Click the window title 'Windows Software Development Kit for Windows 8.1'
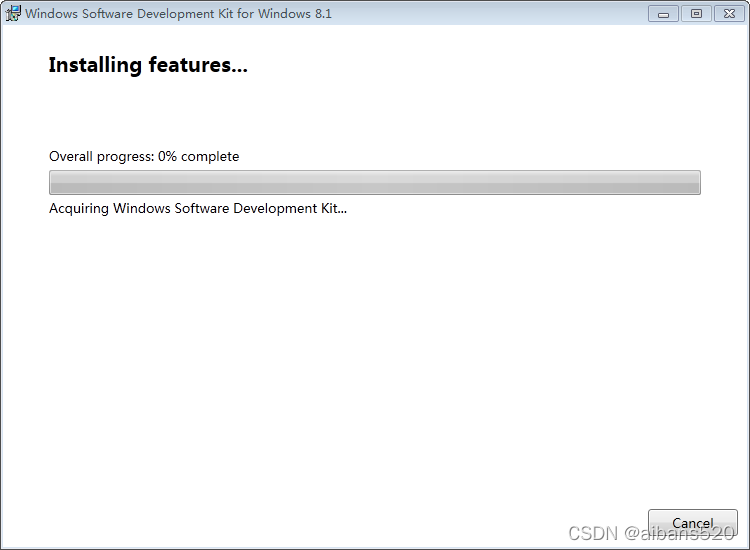Image resolution: width=750 pixels, height=550 pixels. [178, 13]
